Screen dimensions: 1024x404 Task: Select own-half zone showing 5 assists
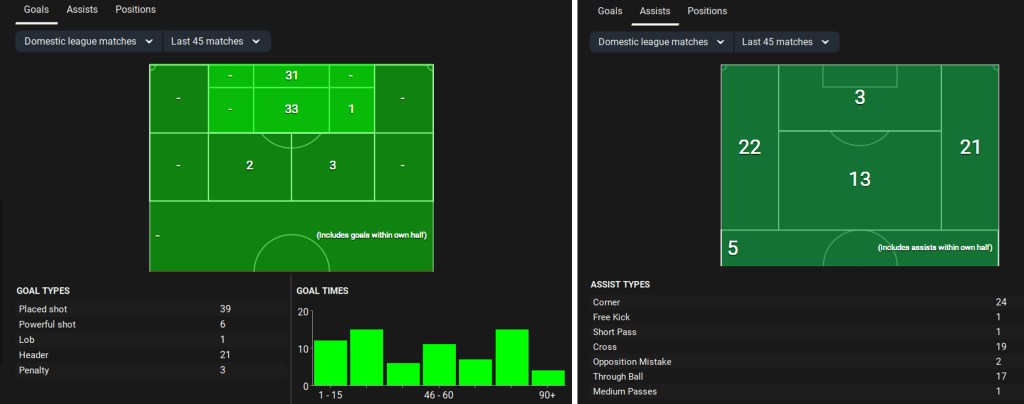[x=733, y=248]
